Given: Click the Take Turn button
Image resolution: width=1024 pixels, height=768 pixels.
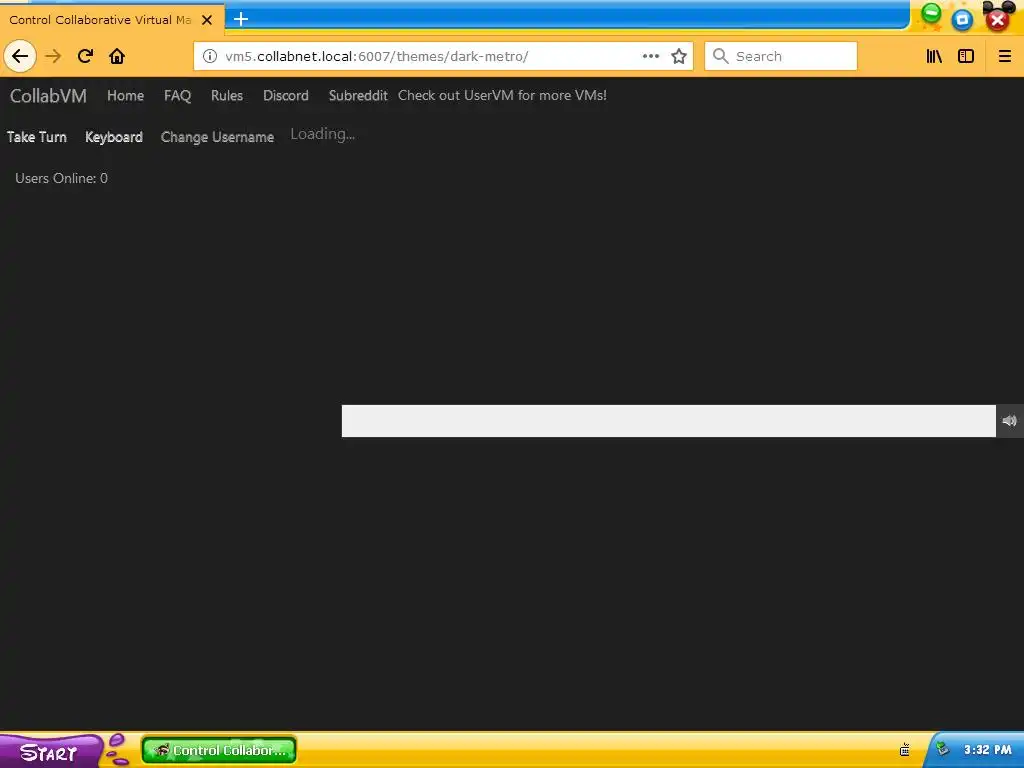Looking at the screenshot, I should coord(37,137).
